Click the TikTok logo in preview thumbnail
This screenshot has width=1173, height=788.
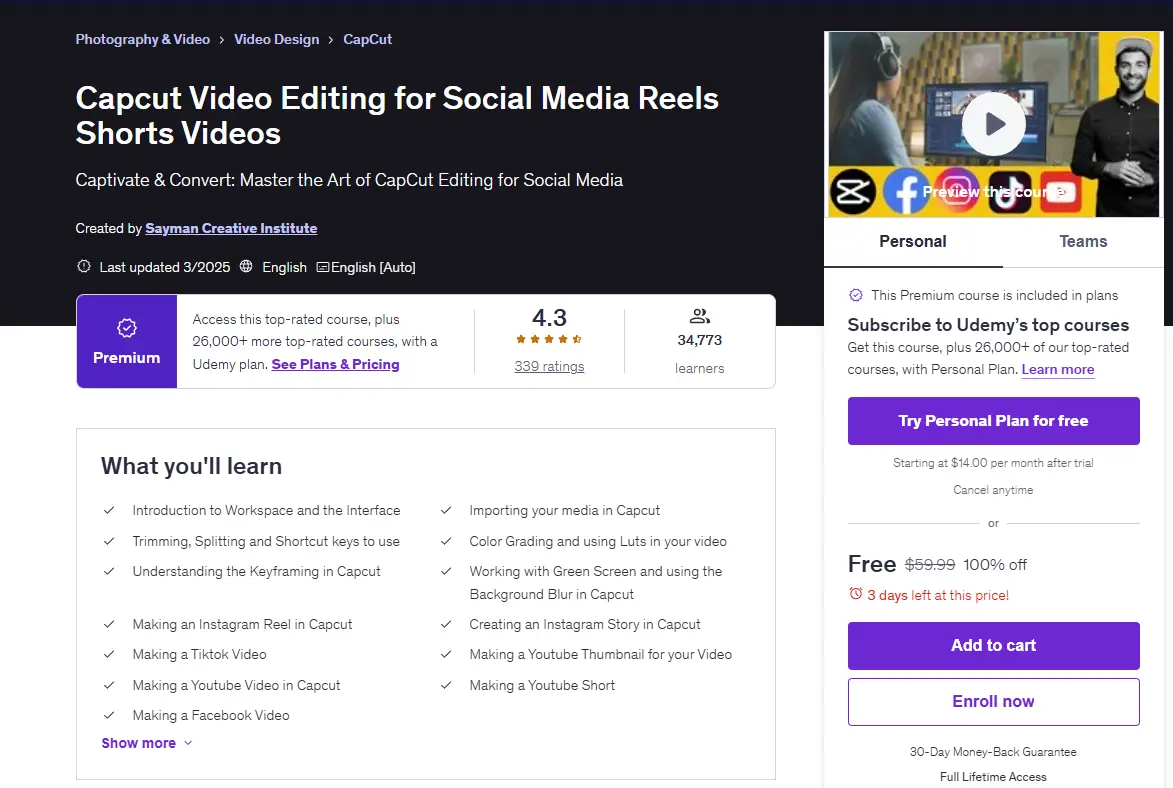tap(1009, 192)
